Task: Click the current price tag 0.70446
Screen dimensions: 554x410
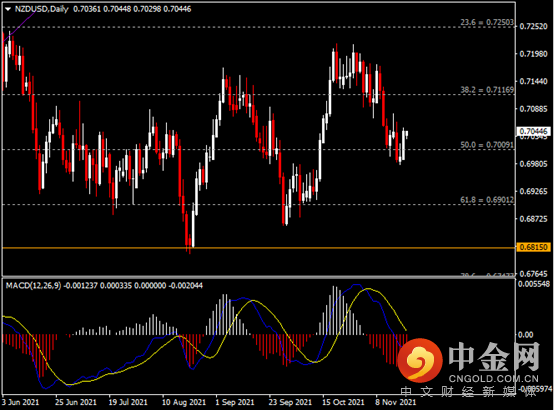Action: (534, 131)
